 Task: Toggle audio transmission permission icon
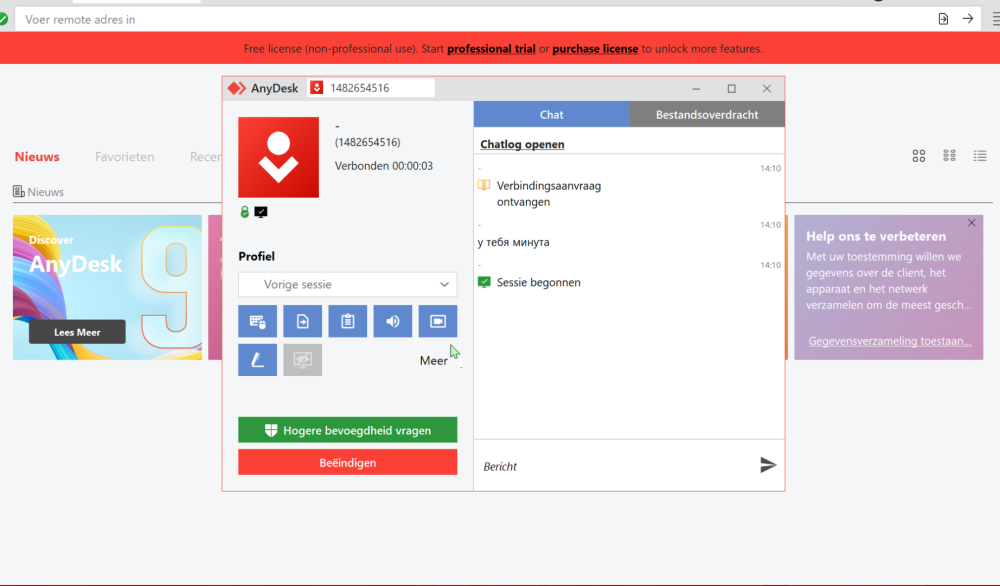(x=393, y=321)
